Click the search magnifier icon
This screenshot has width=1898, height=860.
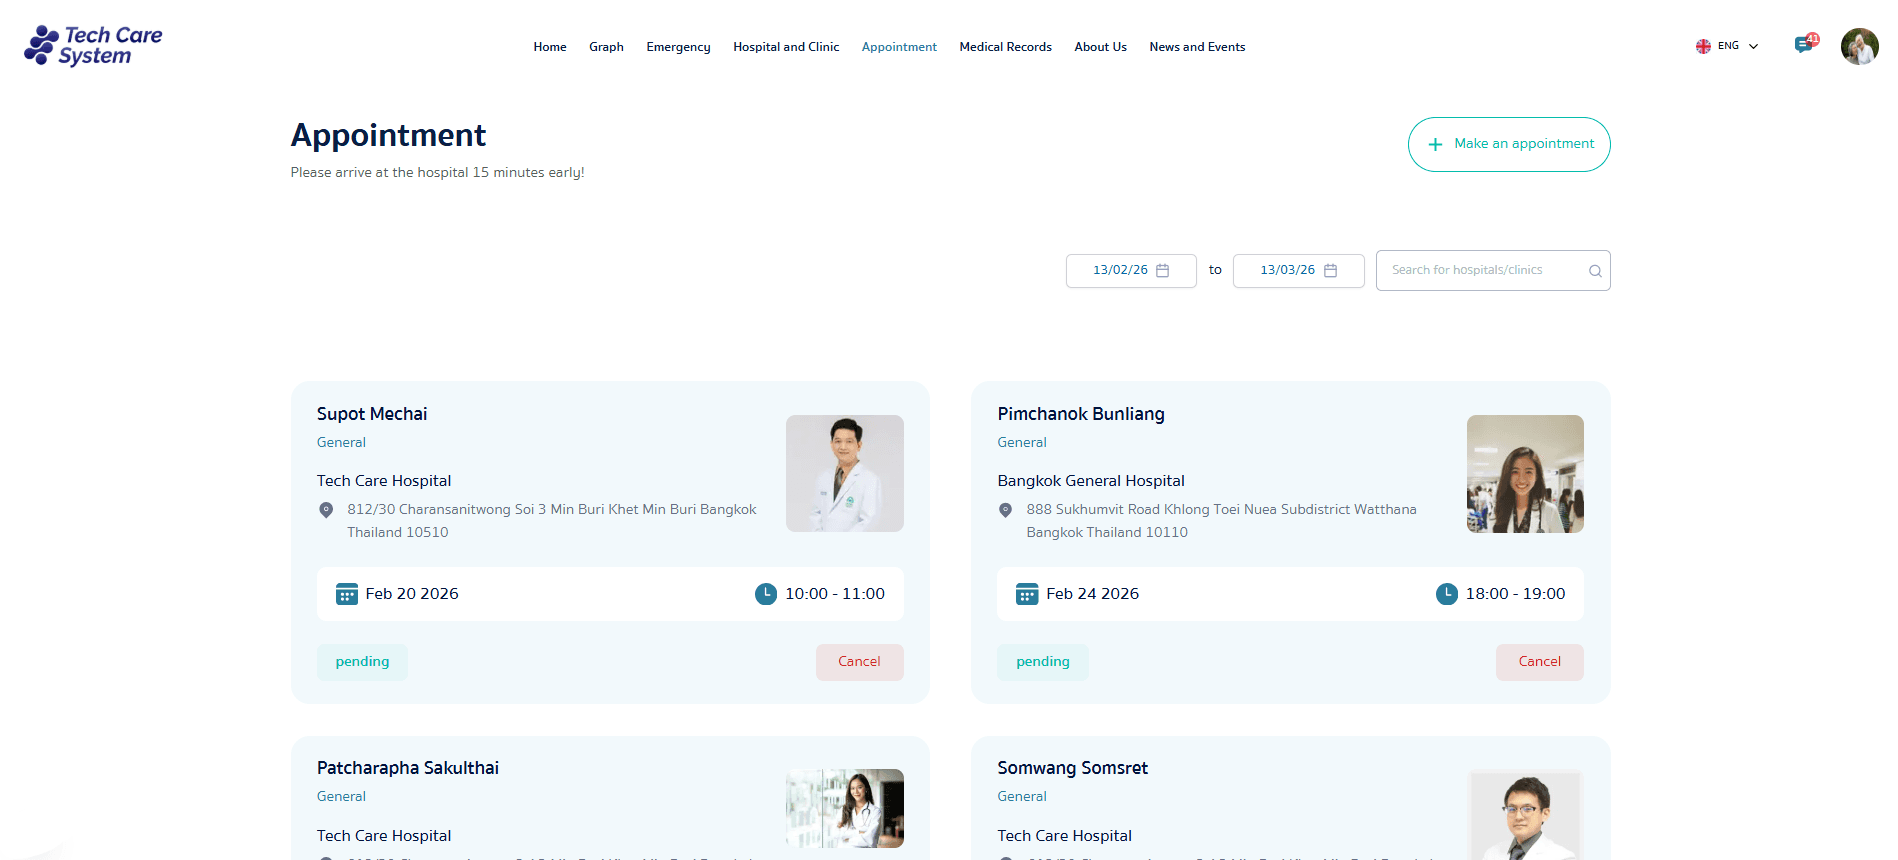1595,271
